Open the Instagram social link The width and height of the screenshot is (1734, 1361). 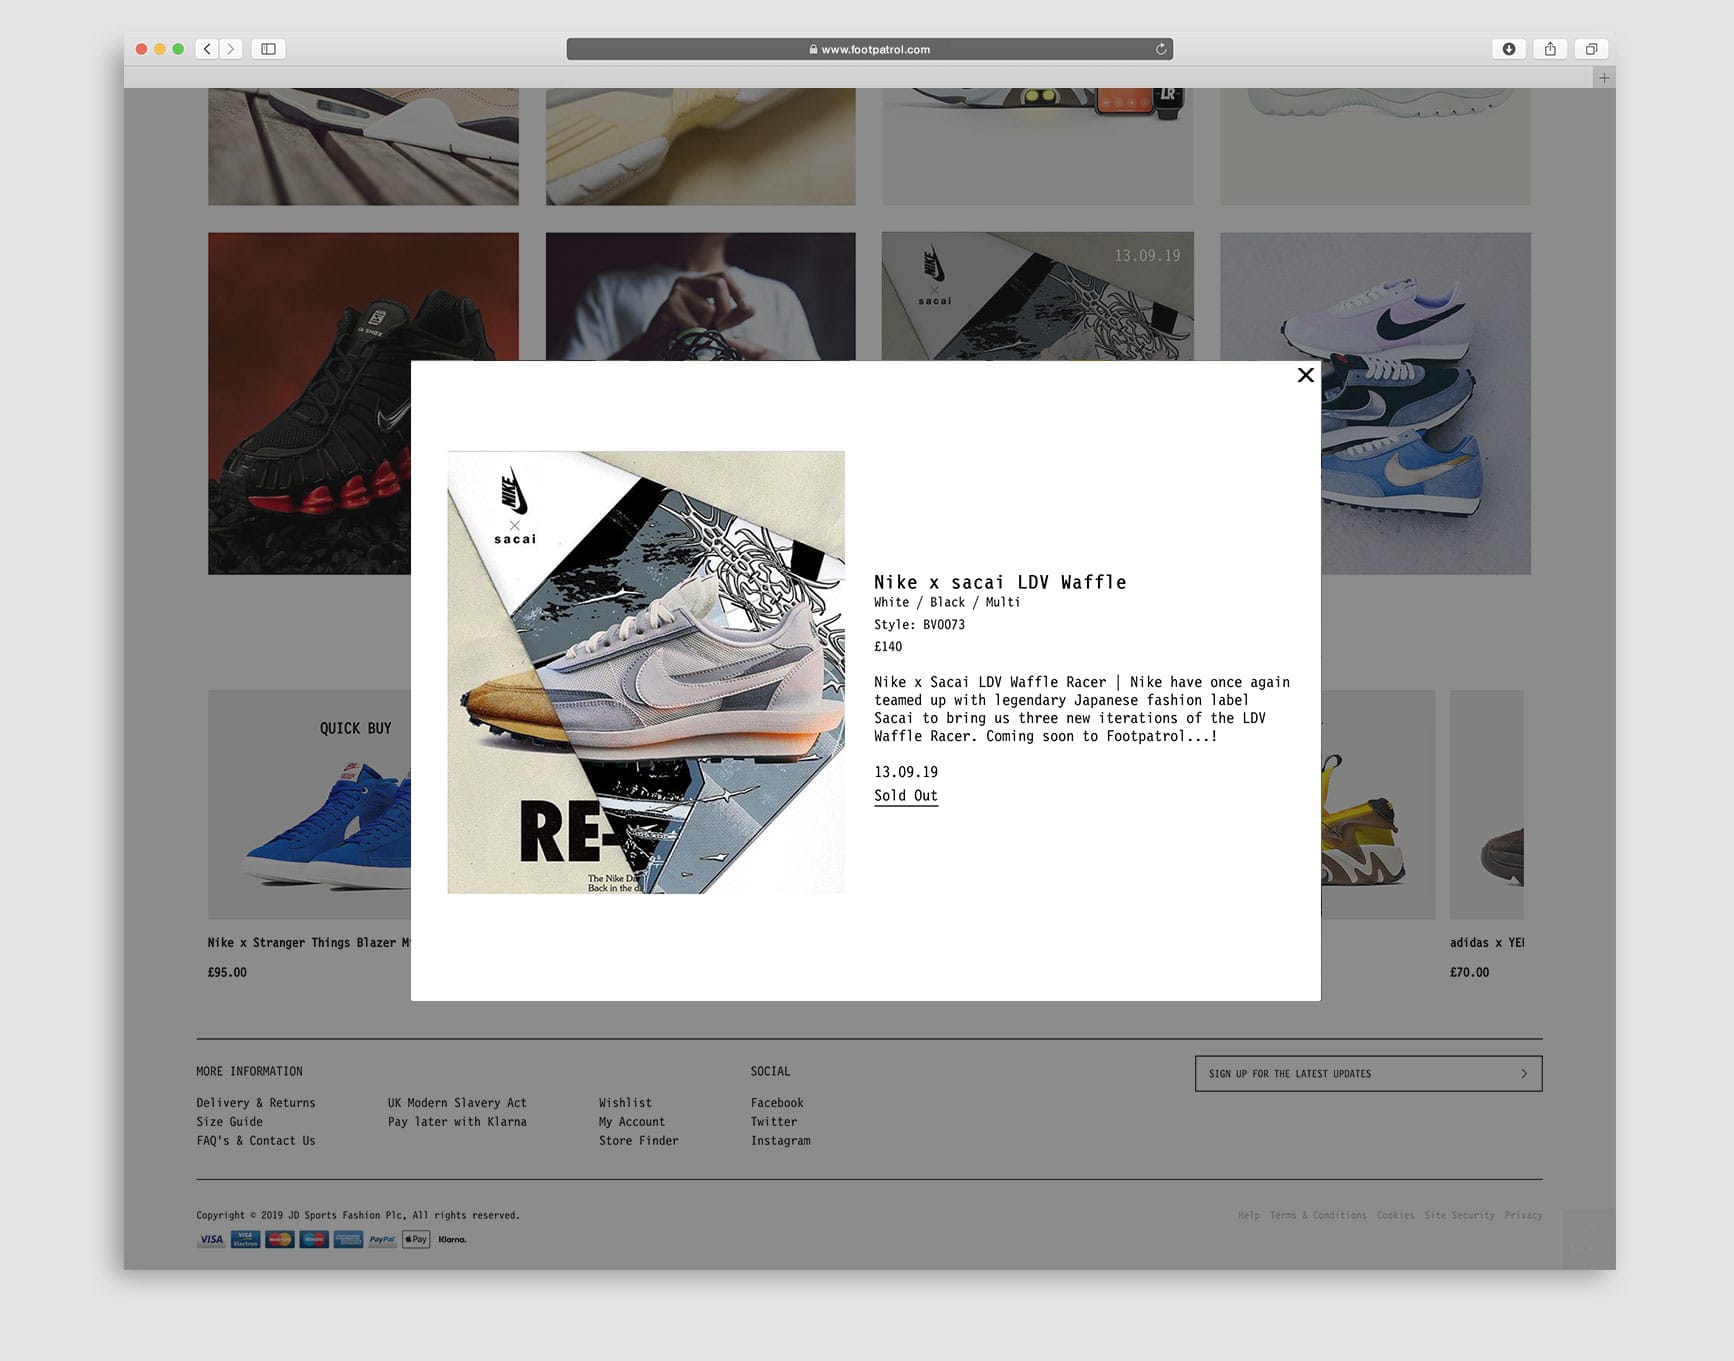click(781, 1141)
